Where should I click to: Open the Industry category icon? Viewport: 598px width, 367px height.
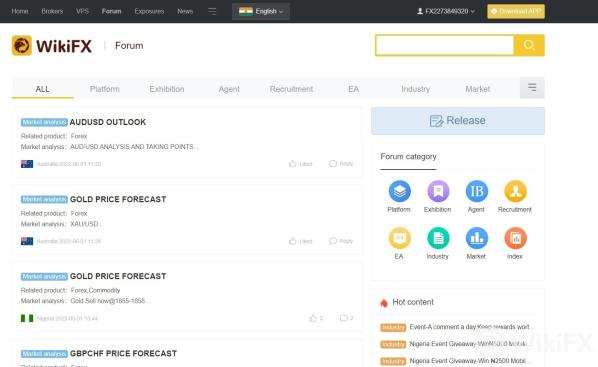pyautogui.click(x=438, y=238)
